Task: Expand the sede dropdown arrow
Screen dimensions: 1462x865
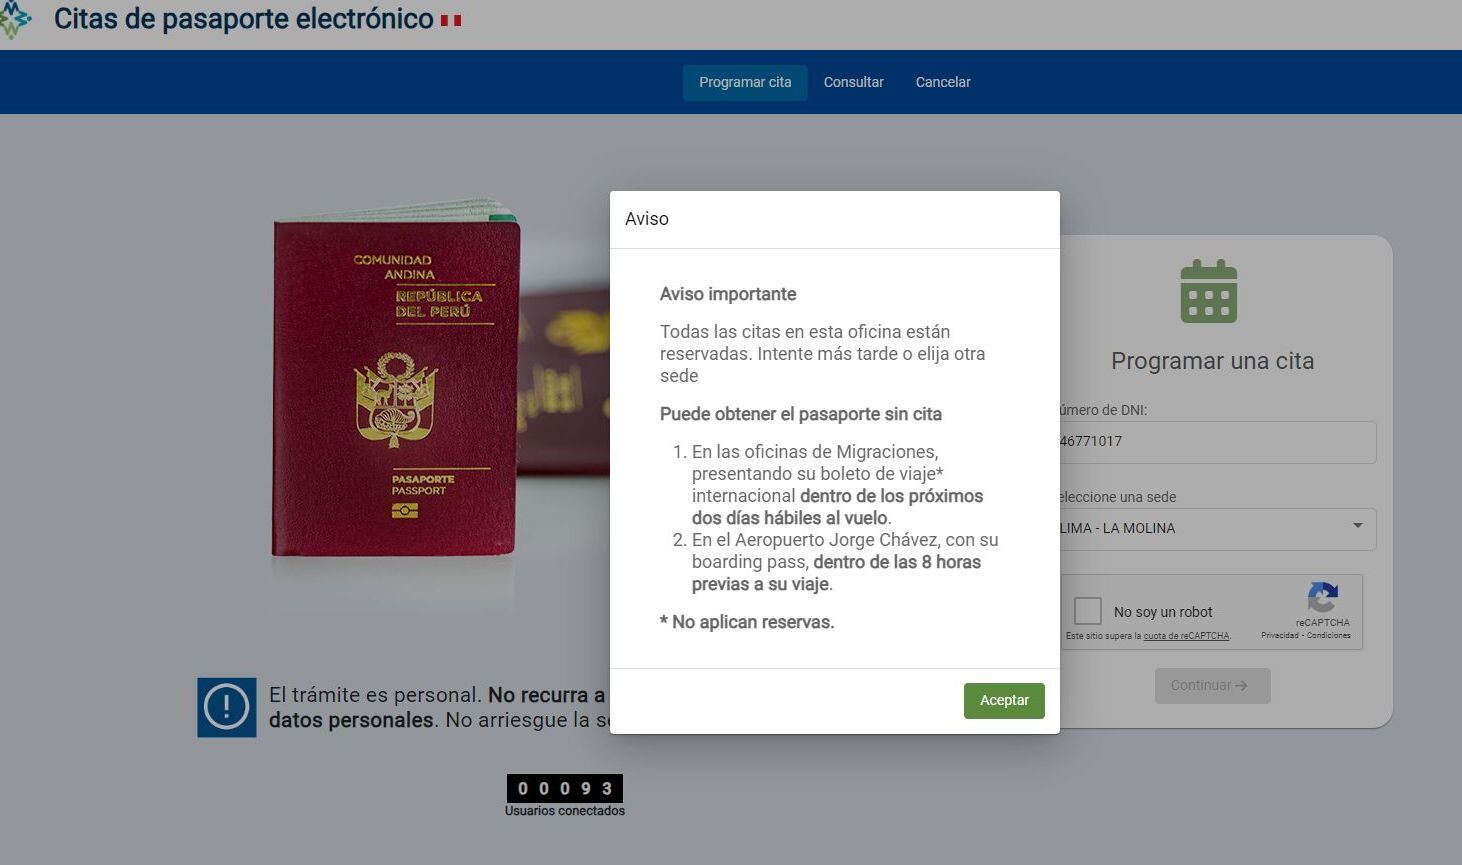Action: (x=1357, y=526)
